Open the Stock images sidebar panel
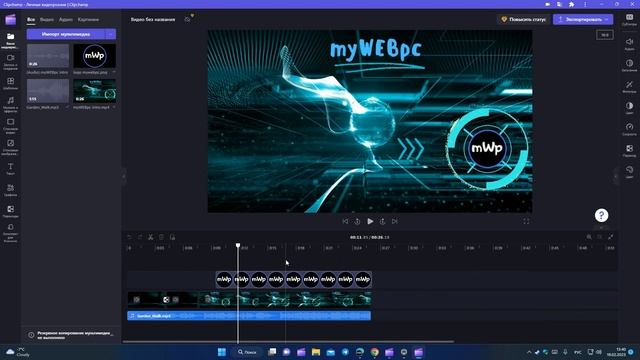640x360 pixels. [x=11, y=147]
